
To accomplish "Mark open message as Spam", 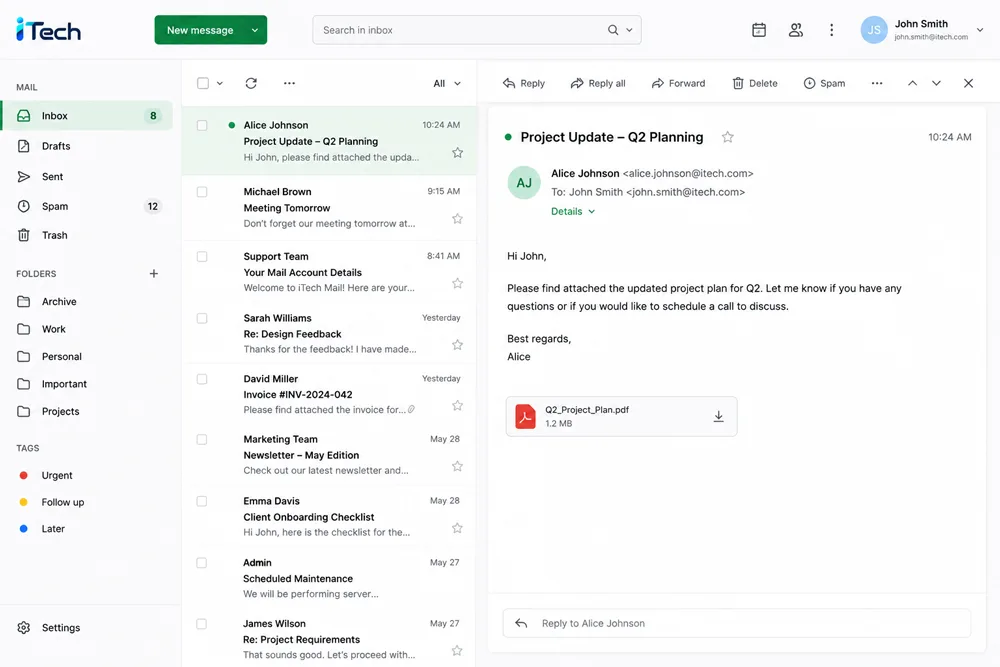I will tap(824, 84).
